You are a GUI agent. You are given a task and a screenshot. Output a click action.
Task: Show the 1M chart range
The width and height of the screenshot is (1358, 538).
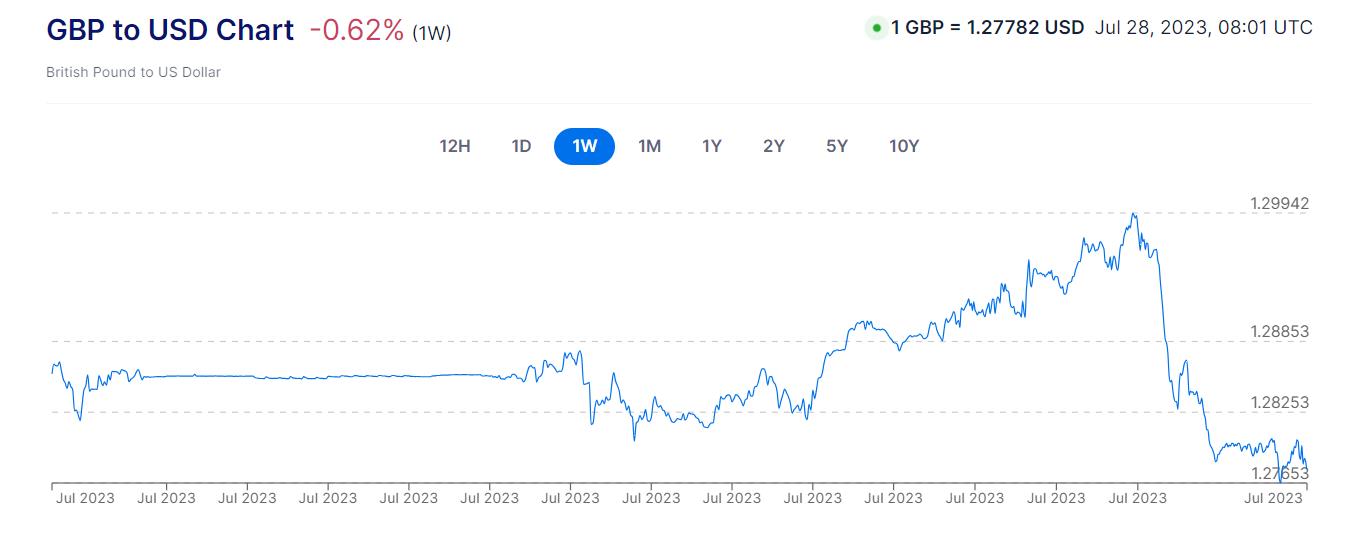(x=650, y=146)
